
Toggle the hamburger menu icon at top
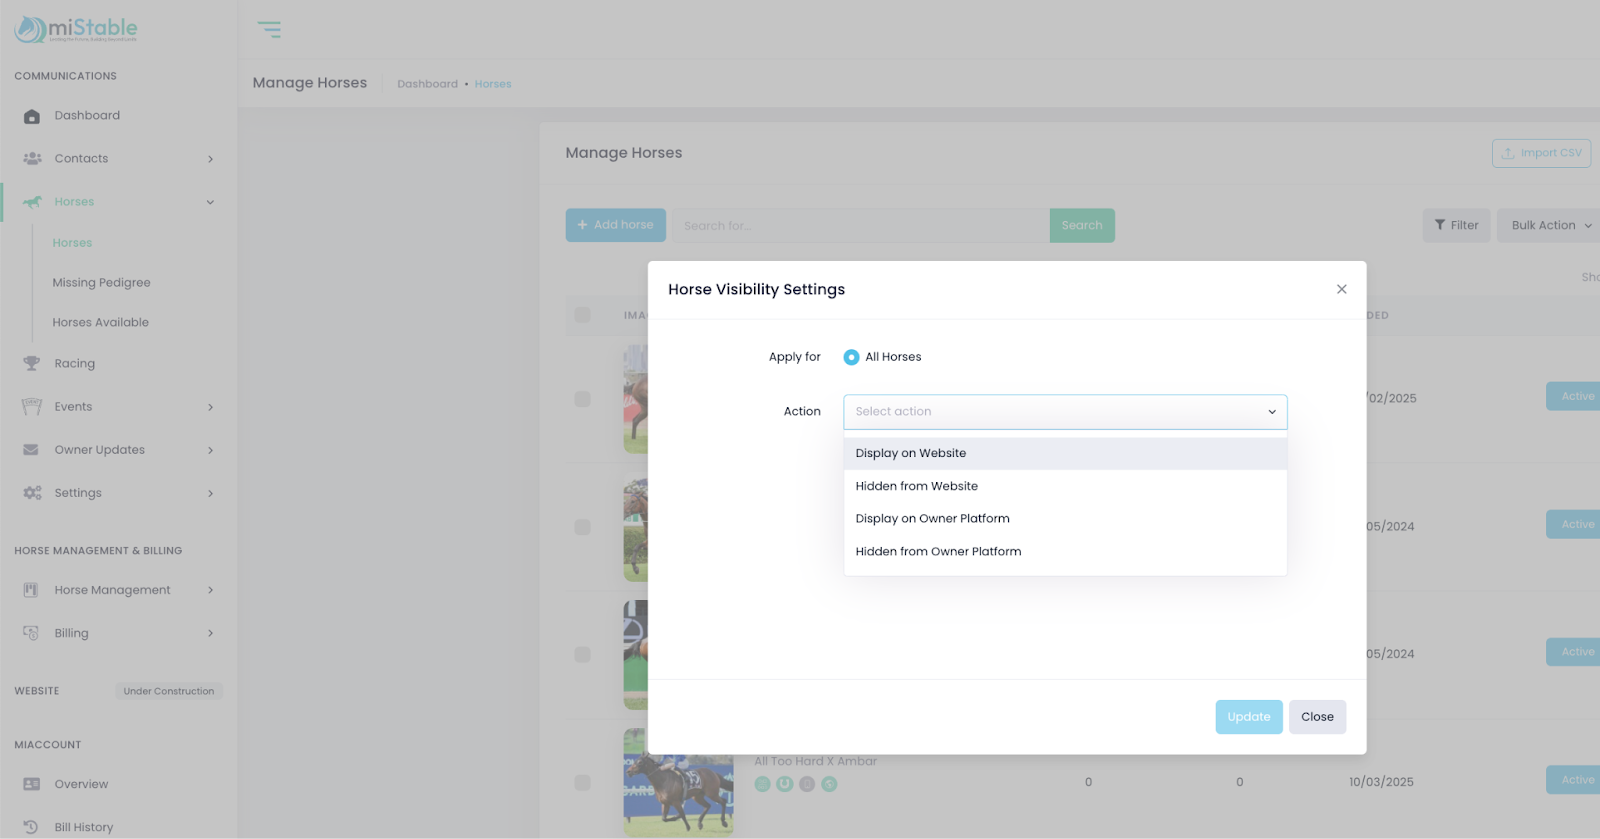[269, 30]
